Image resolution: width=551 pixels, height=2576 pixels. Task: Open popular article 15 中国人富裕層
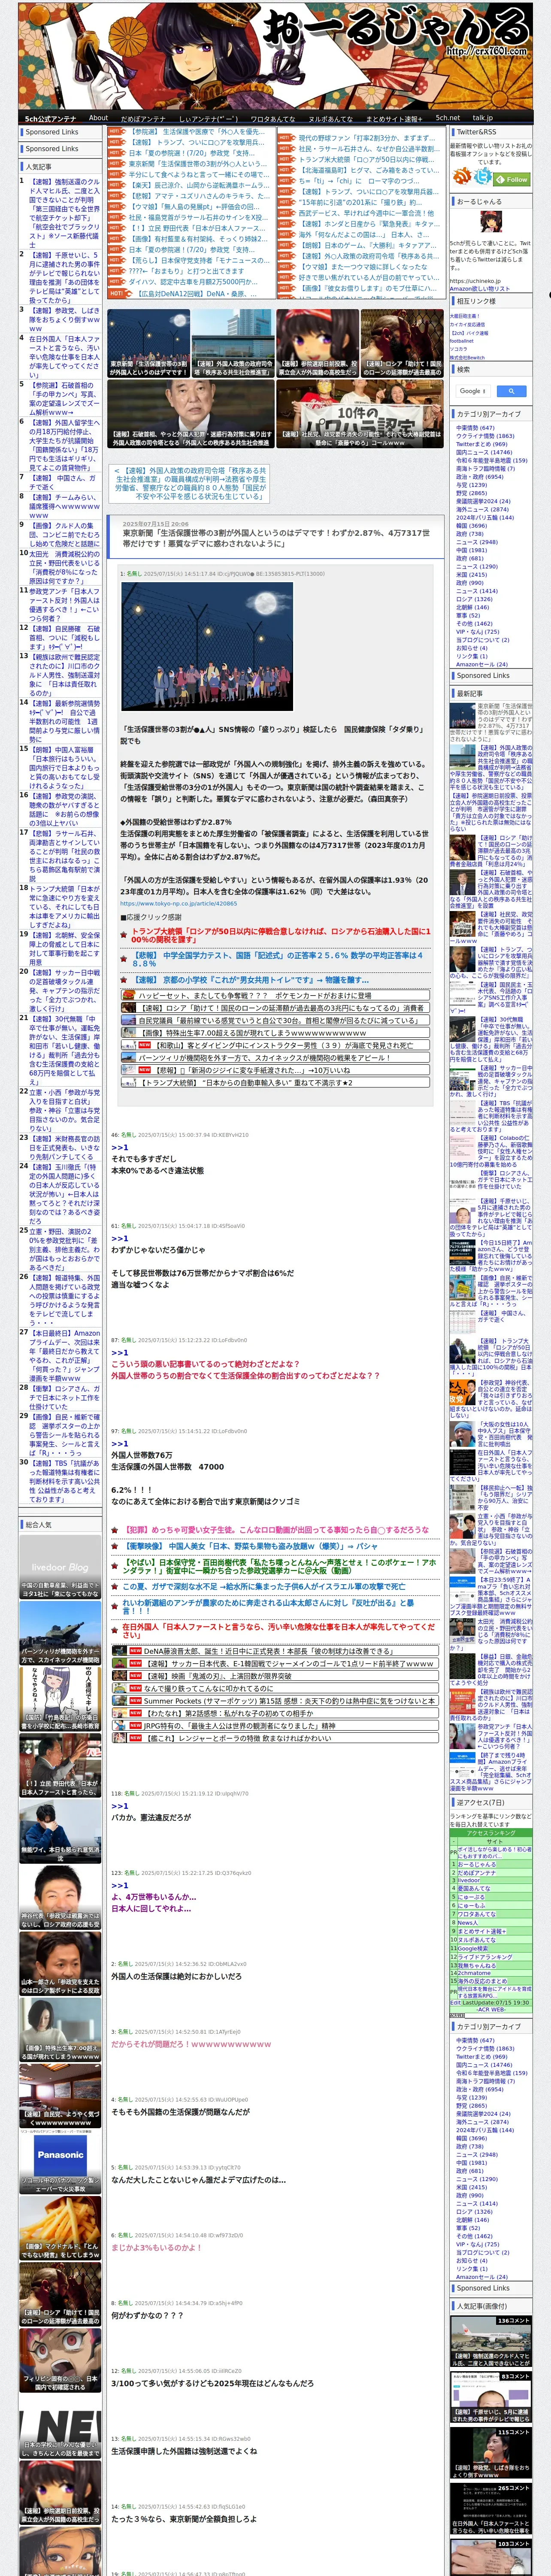coord(64,768)
